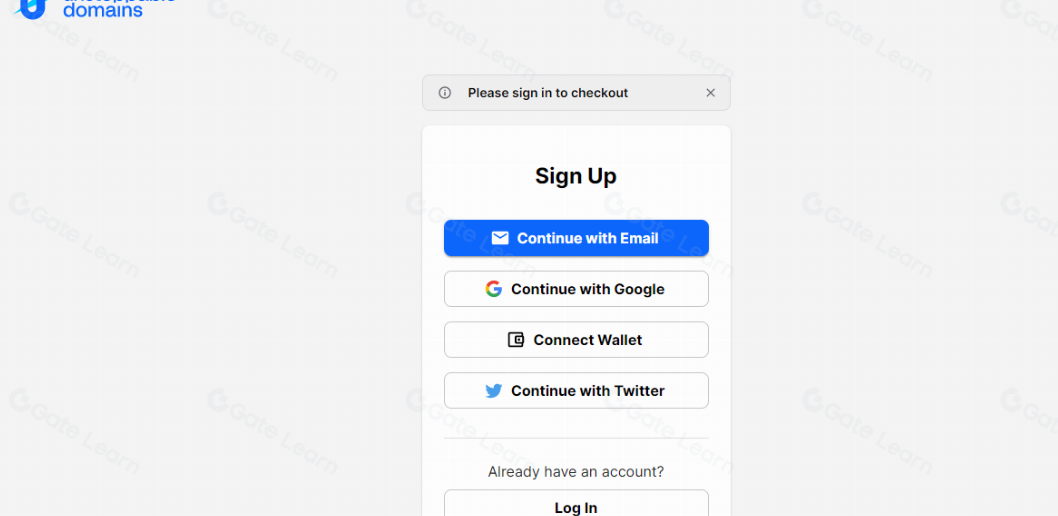
Task: Click blank space in the checkout notice banner
Action: [x=665, y=93]
